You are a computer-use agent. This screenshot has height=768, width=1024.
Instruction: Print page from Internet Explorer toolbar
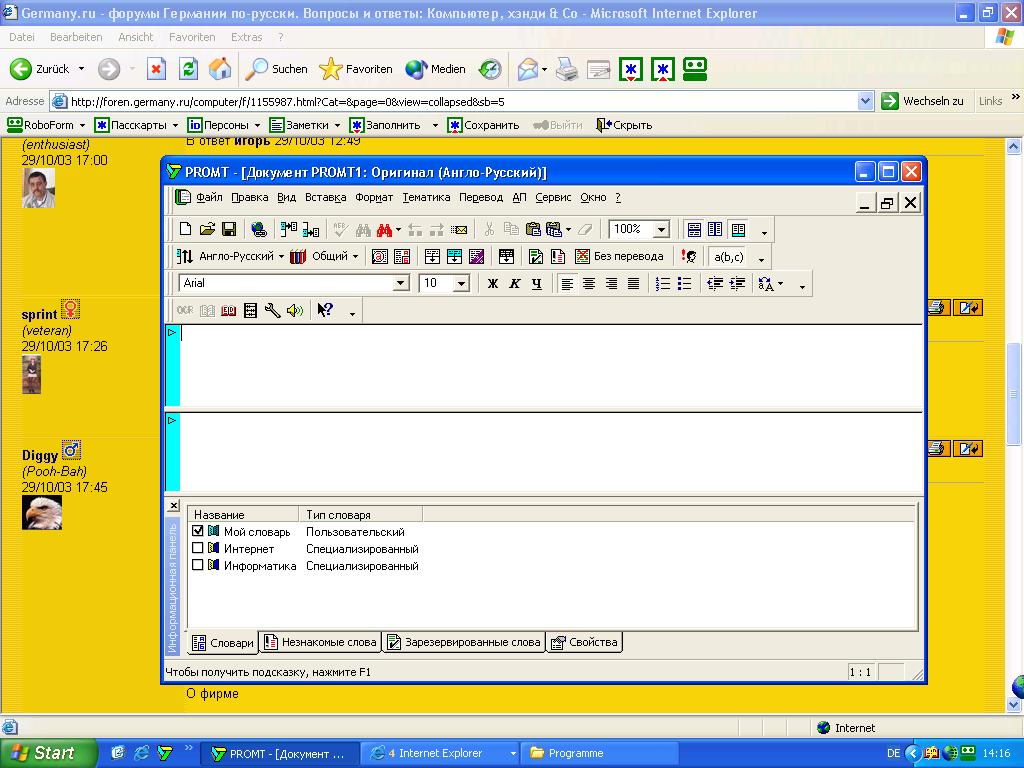[566, 69]
